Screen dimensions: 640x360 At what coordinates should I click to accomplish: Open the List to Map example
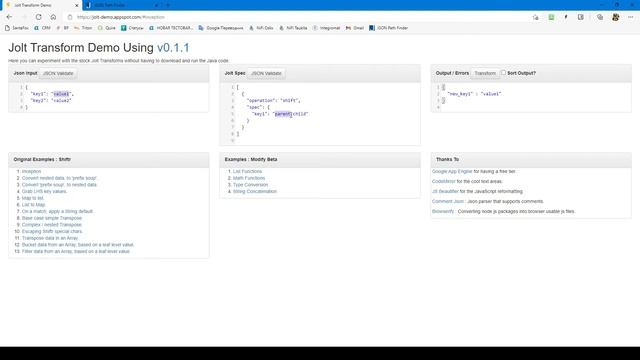(33, 205)
